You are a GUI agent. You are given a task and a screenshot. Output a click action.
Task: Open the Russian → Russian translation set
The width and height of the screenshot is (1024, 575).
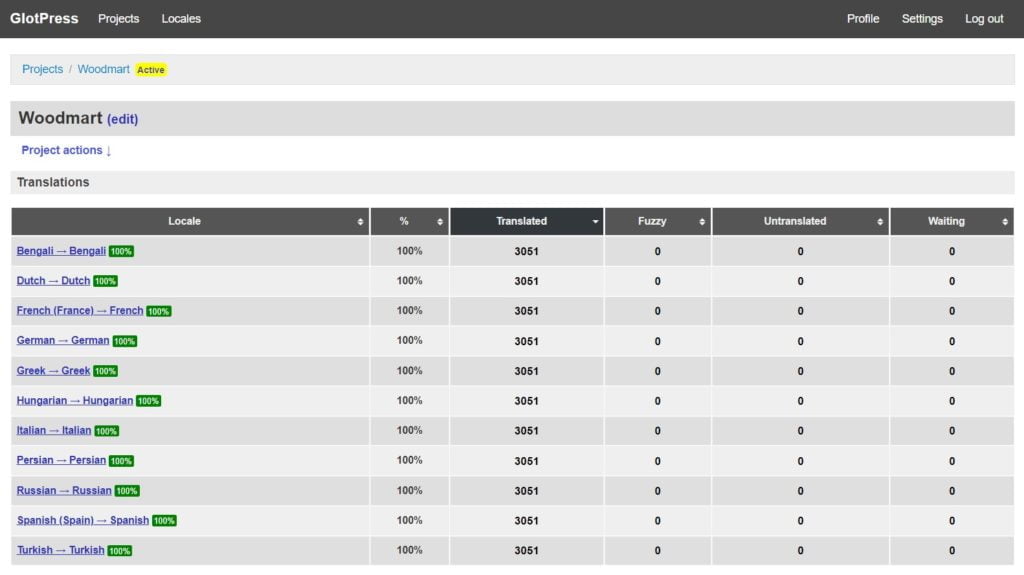[64, 491]
